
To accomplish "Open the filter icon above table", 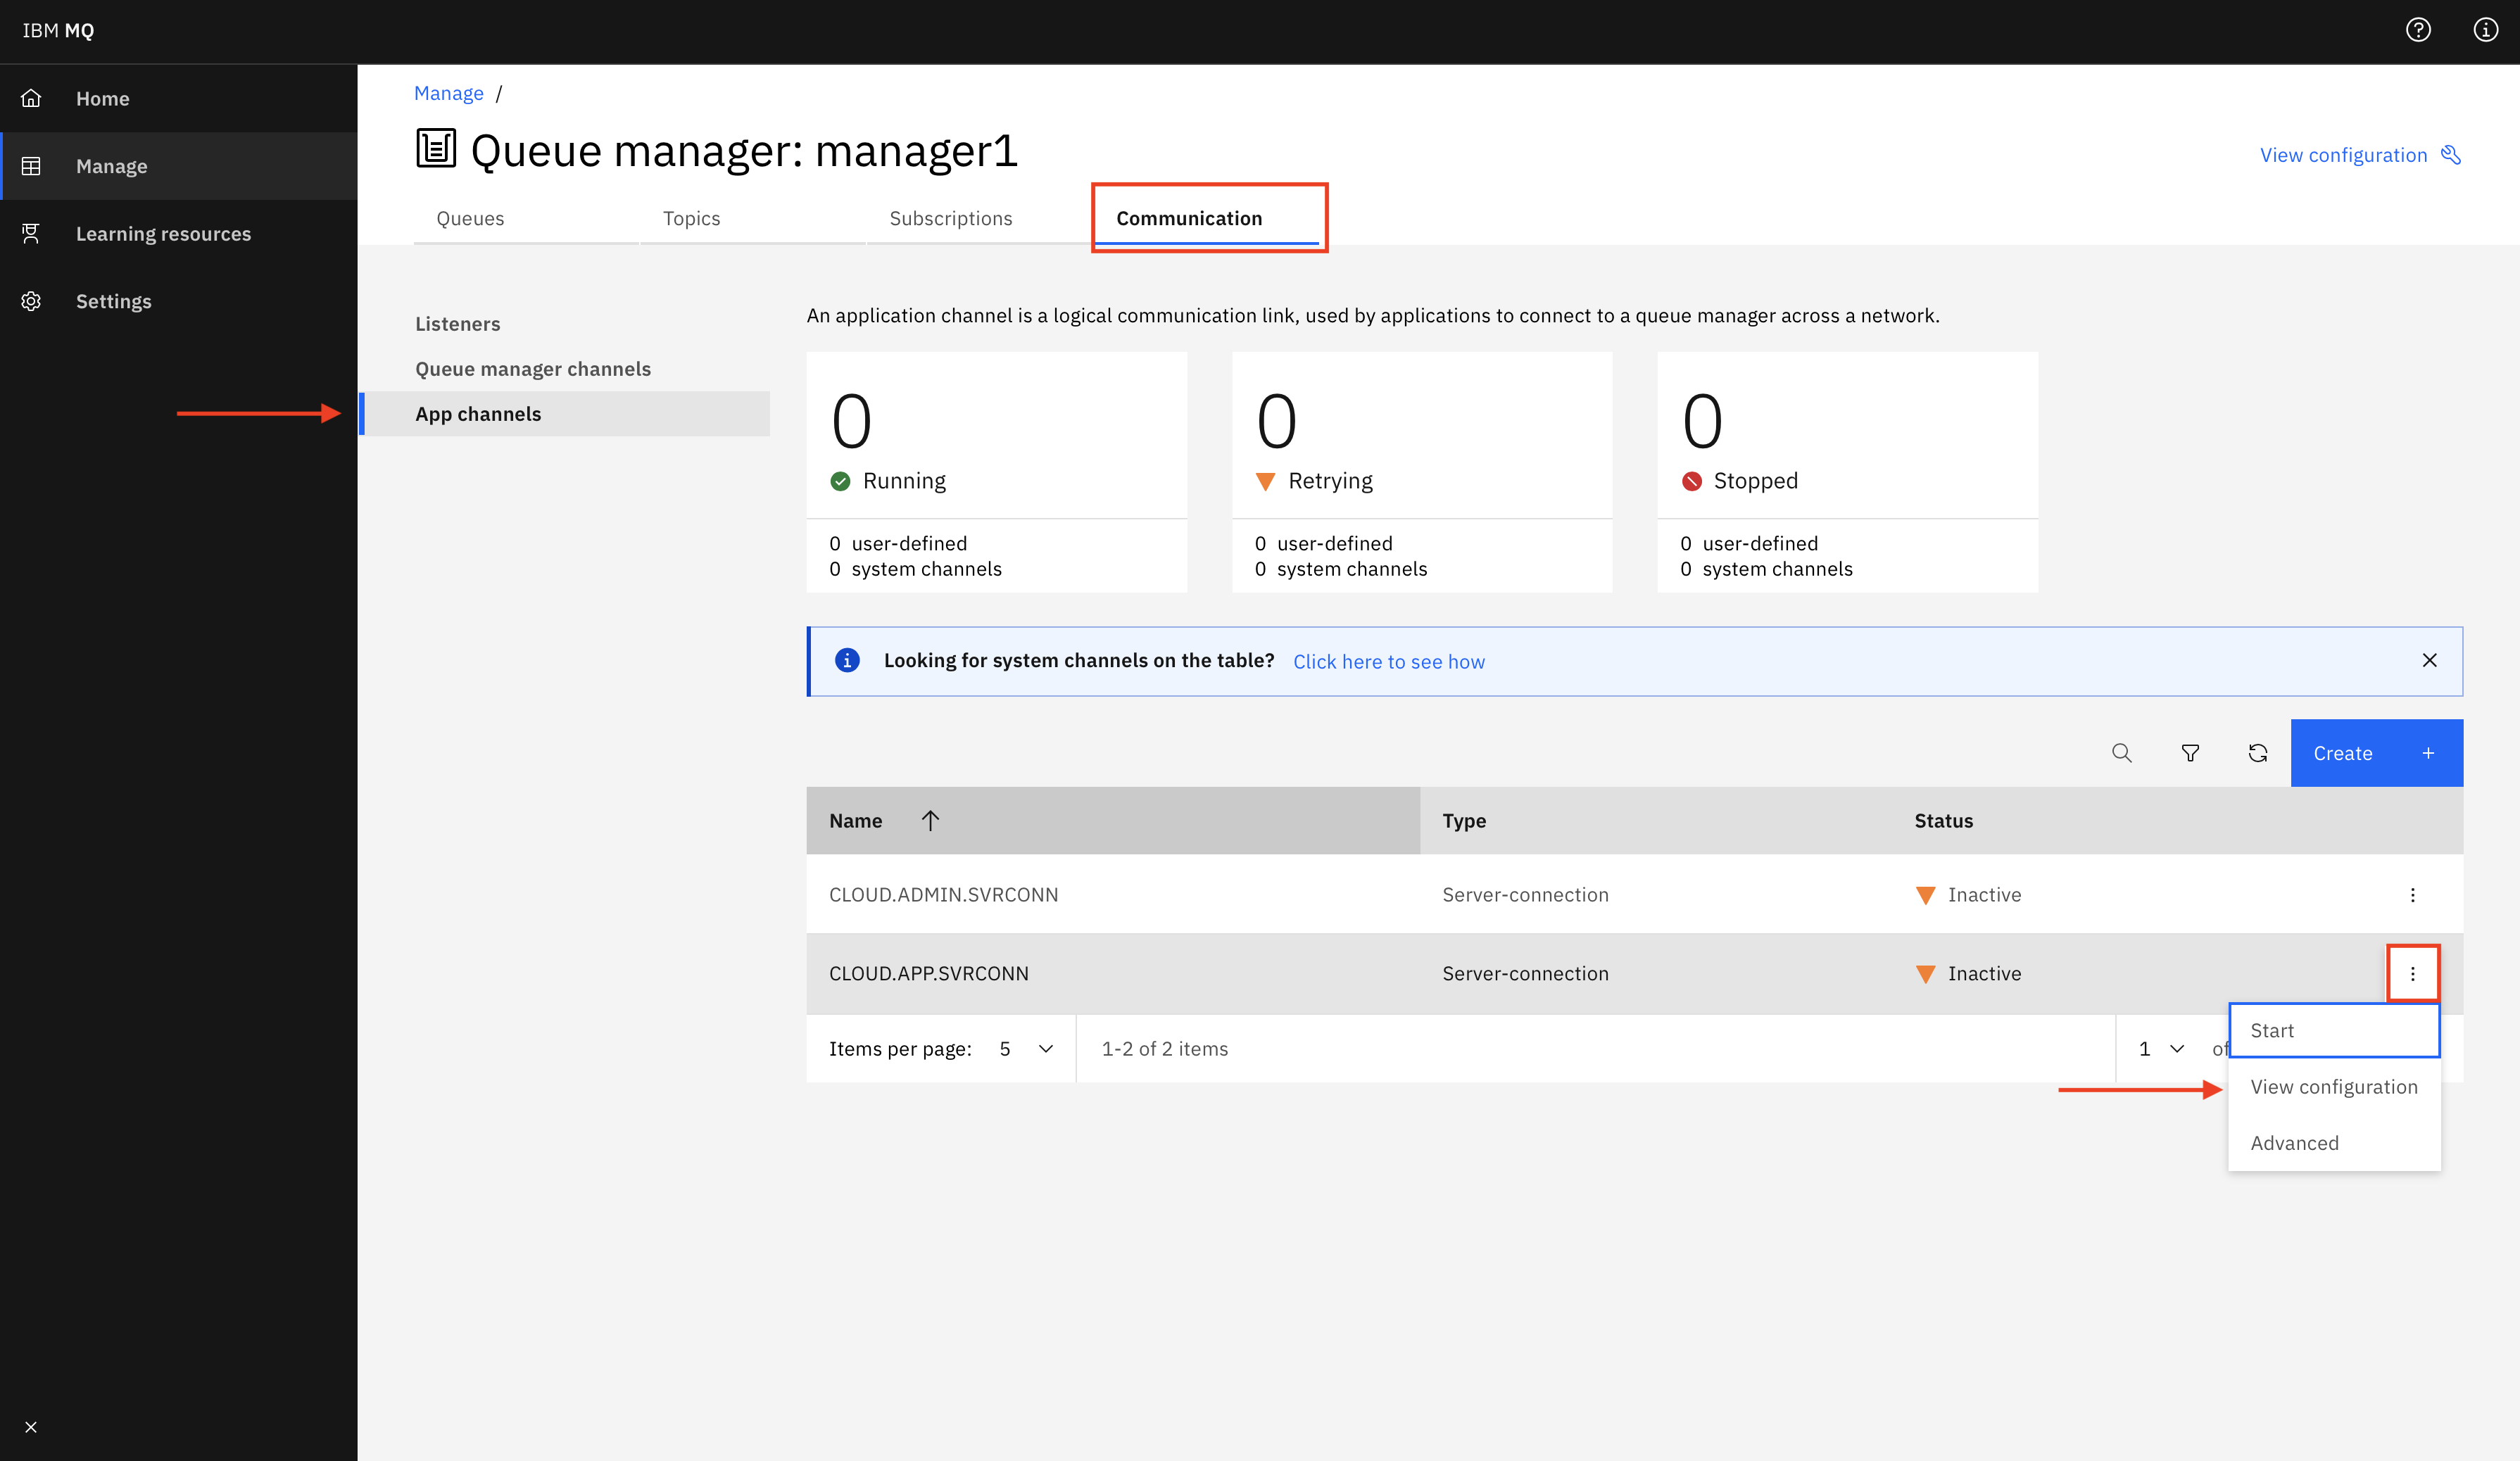I will point(2189,753).
